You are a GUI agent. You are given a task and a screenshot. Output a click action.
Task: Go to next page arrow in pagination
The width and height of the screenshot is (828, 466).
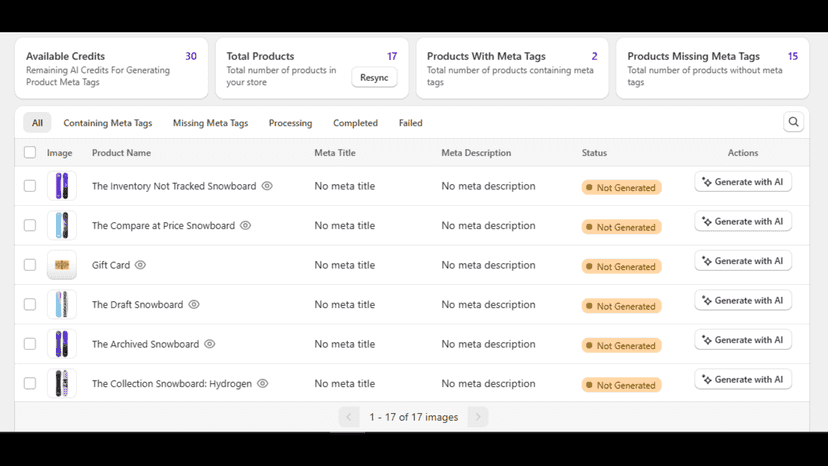pyautogui.click(x=478, y=417)
